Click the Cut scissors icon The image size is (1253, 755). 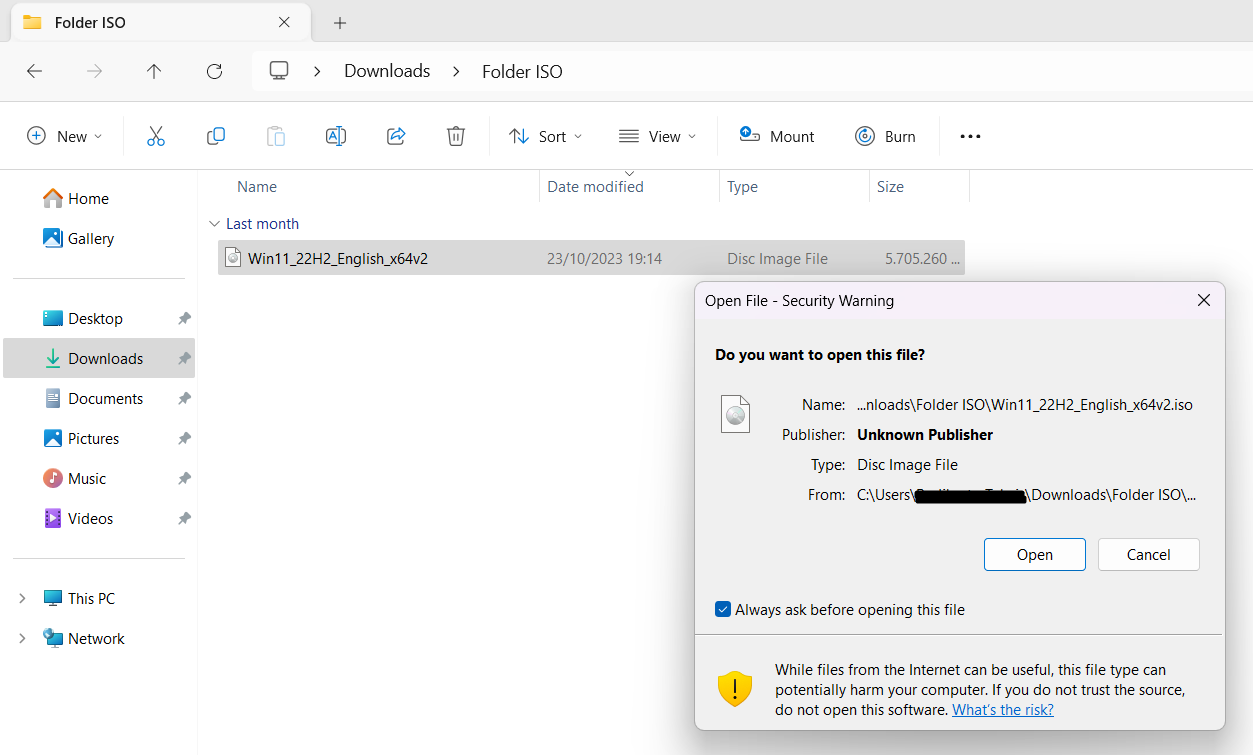tap(155, 136)
